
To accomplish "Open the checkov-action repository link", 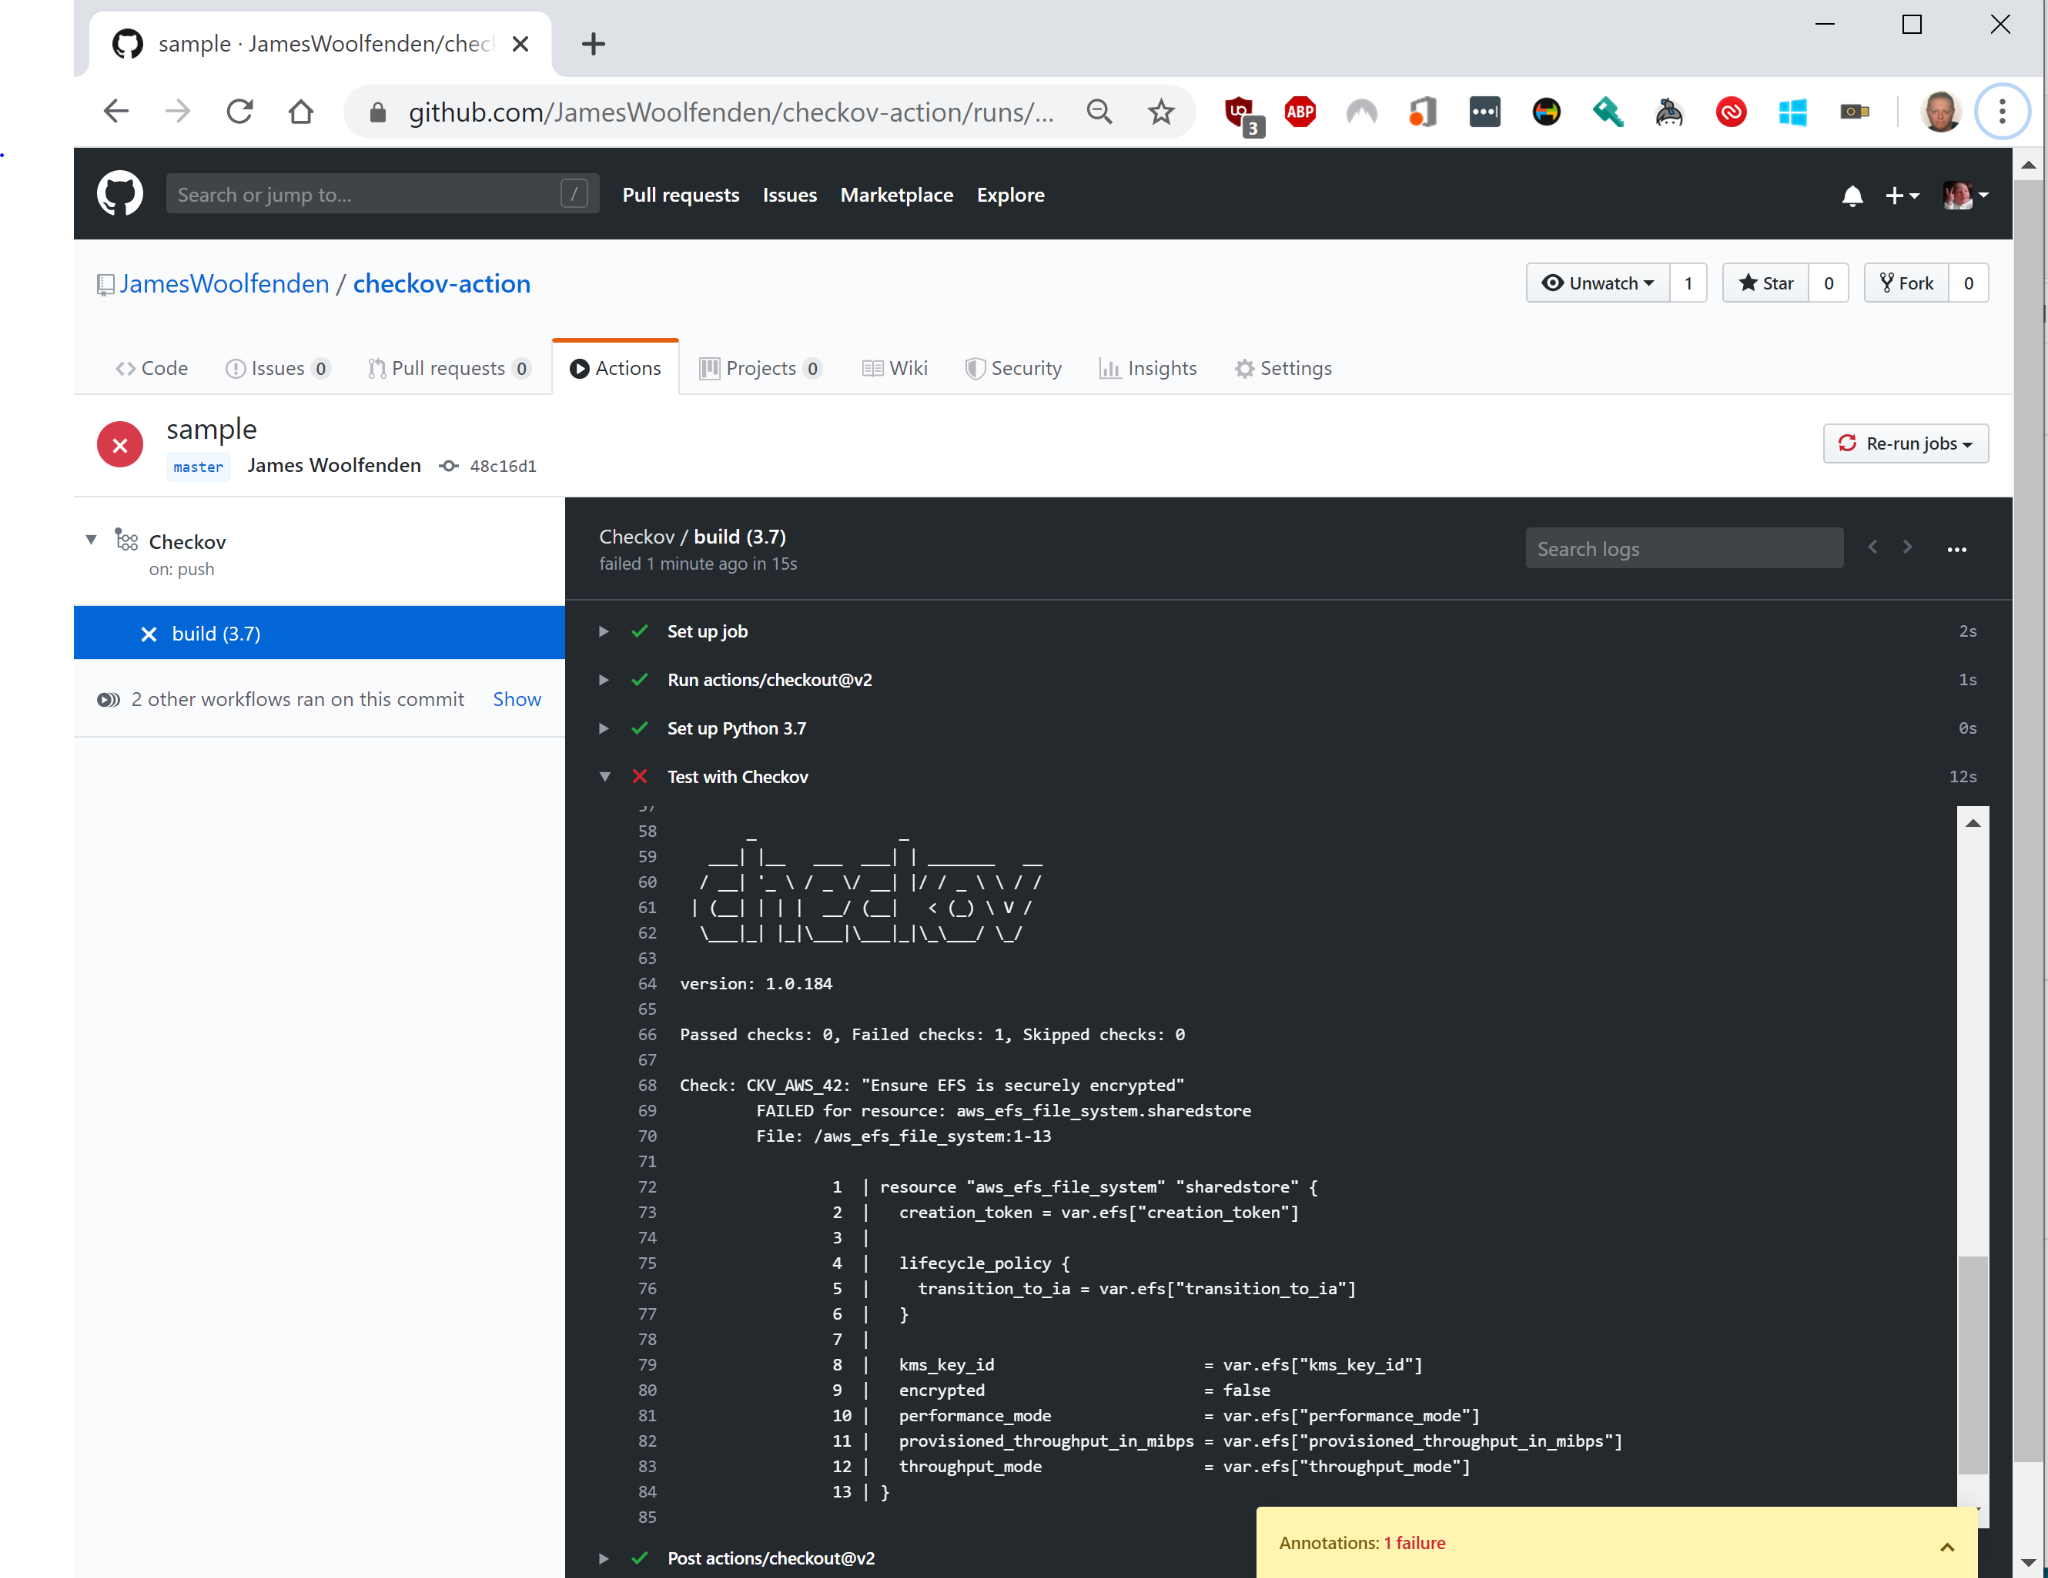I will click(442, 284).
